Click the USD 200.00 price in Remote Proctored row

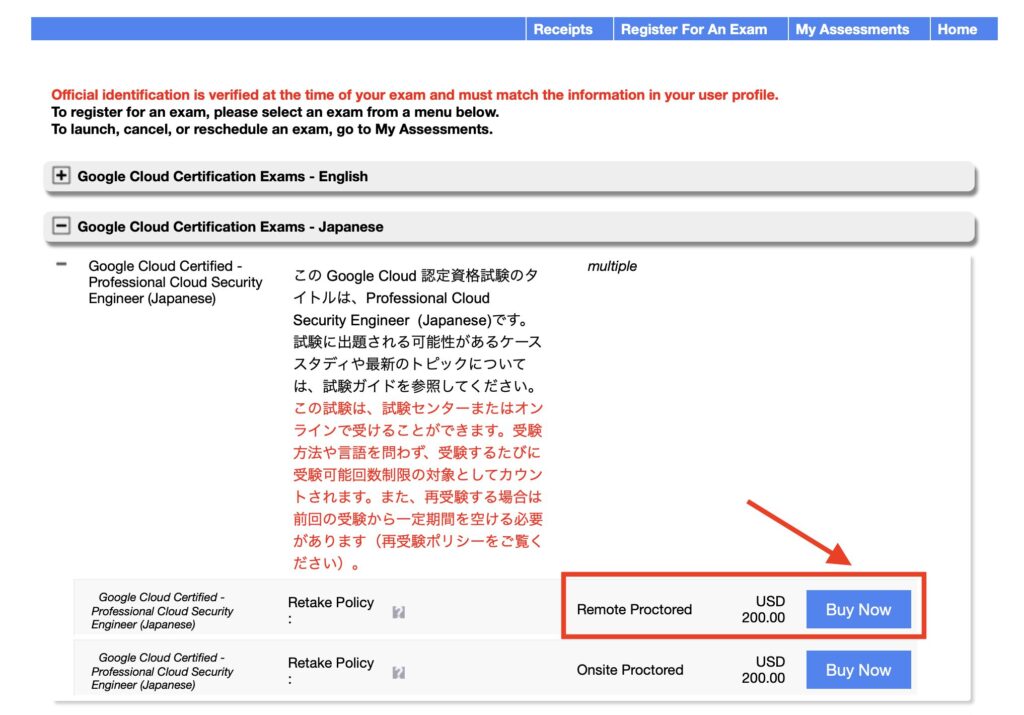[763, 609]
